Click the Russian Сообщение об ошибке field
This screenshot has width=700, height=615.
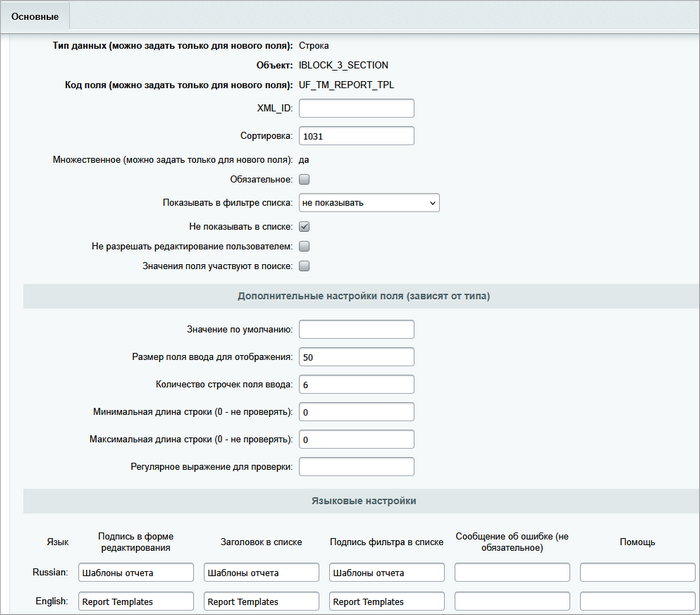[x=512, y=573]
